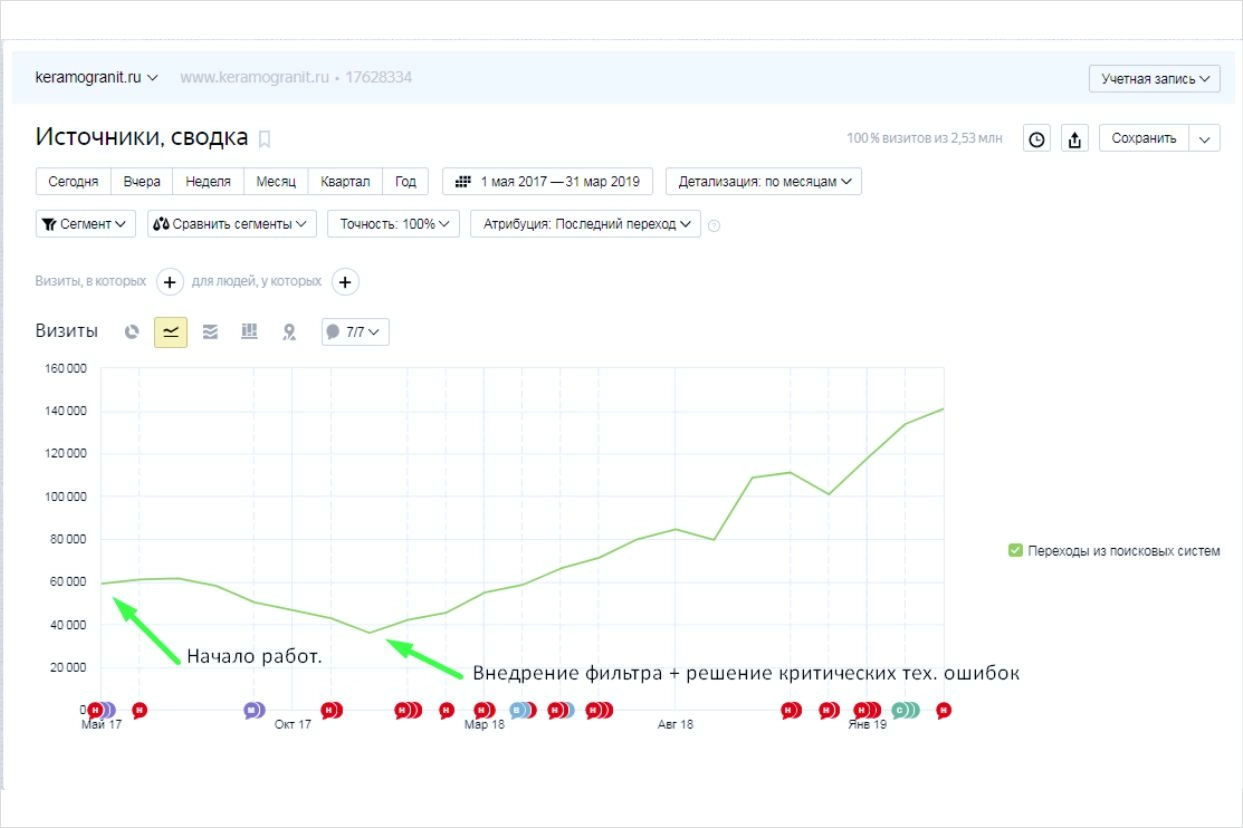Open the map chart view
This screenshot has height=828, width=1243.
pyautogui.click(x=289, y=332)
